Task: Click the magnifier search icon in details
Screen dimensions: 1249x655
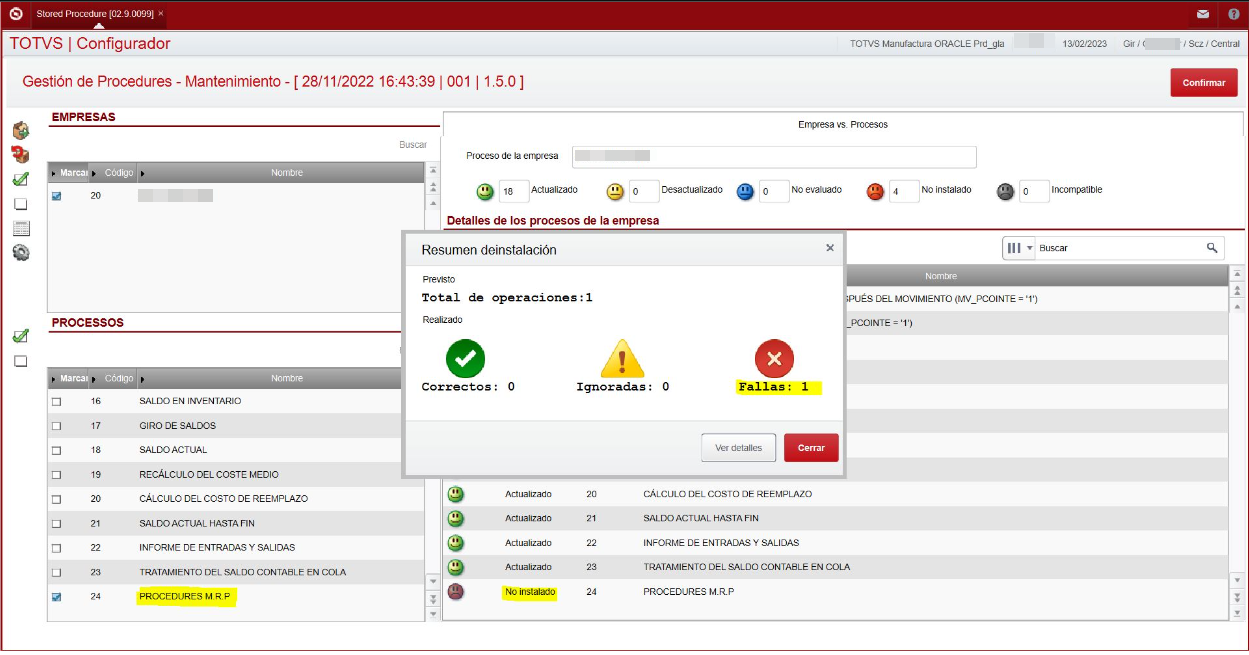Action: coord(1212,248)
